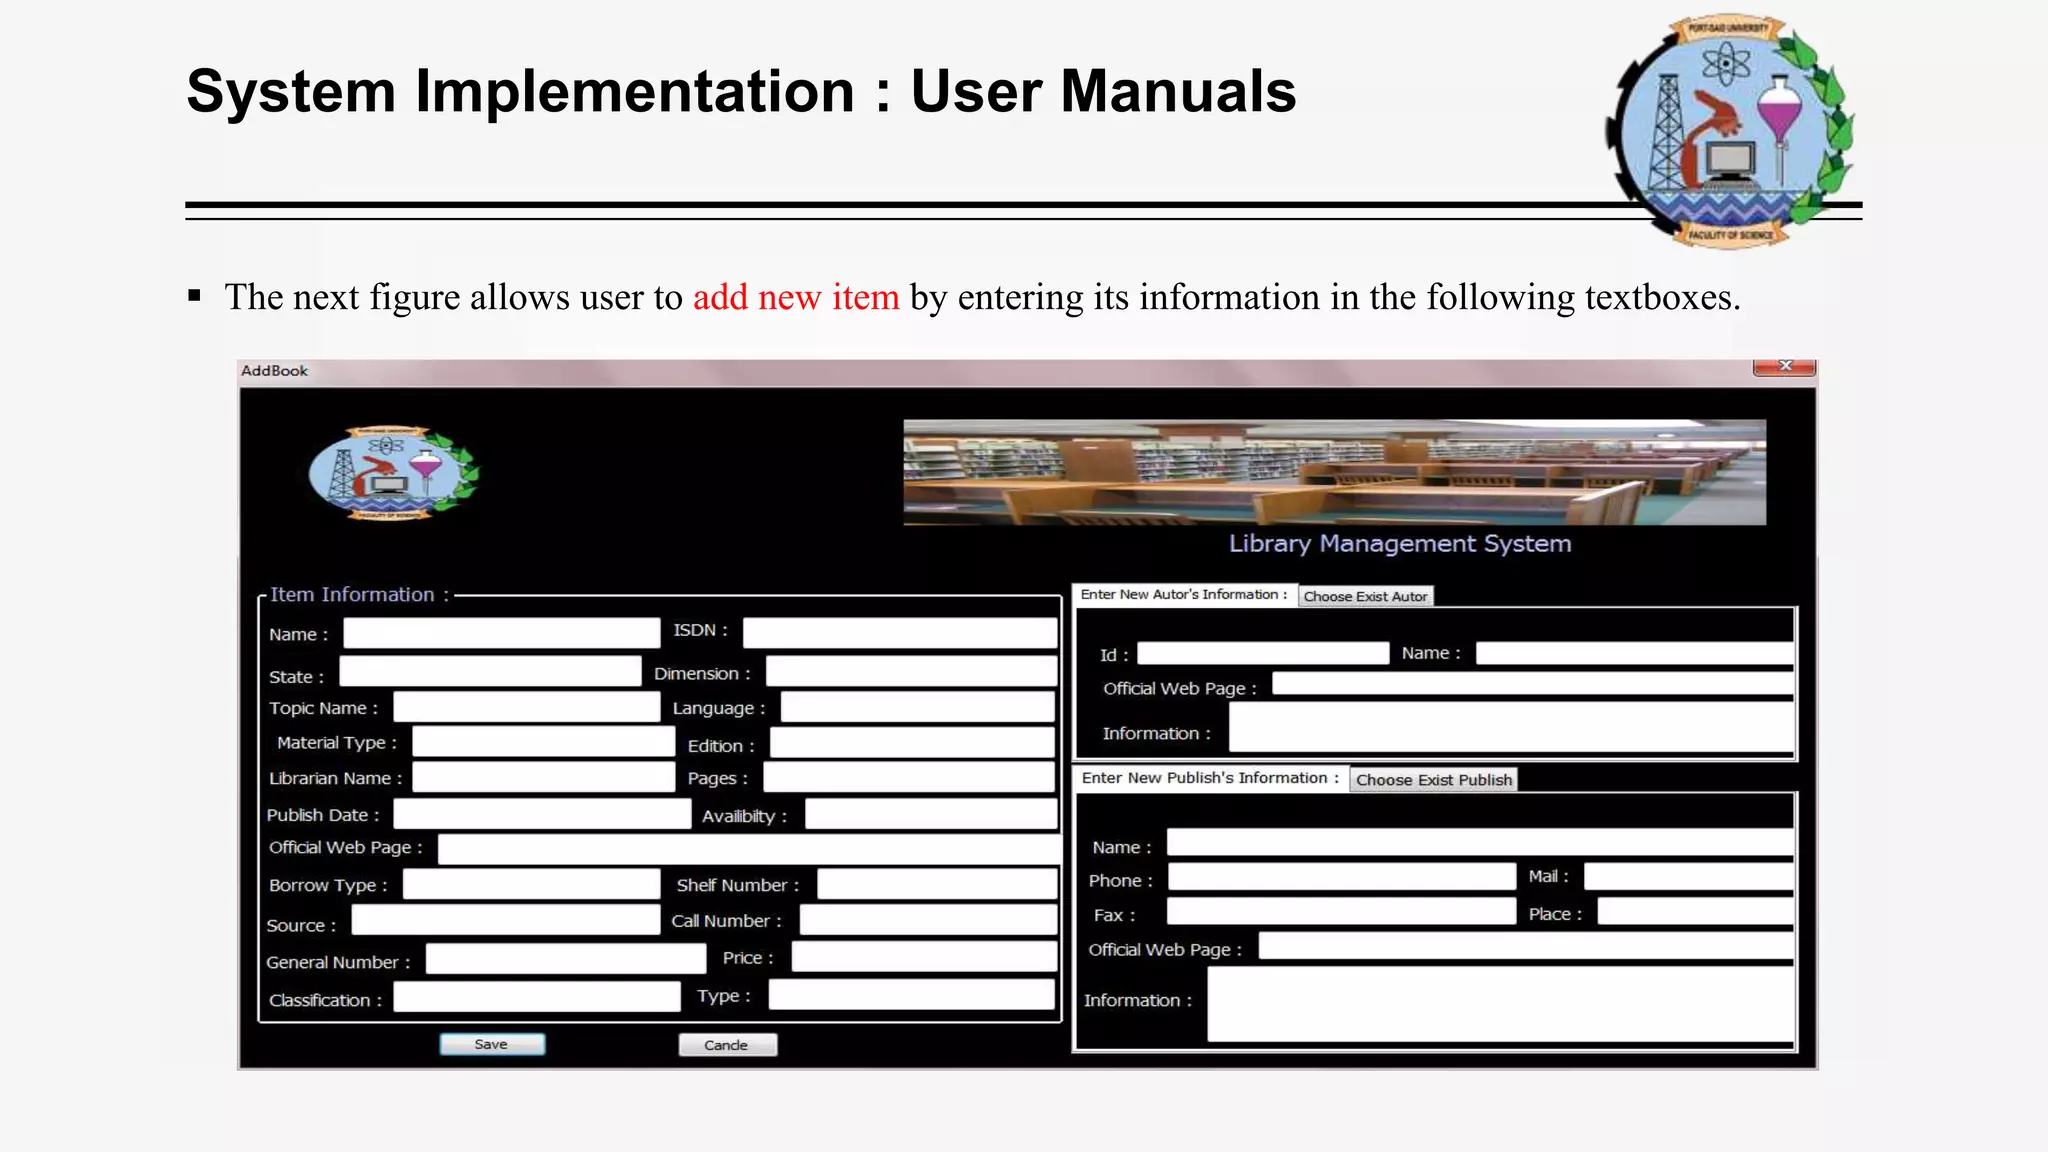Click the faculty logo in AddBook window
The width and height of the screenshot is (2048, 1152).
coord(394,473)
